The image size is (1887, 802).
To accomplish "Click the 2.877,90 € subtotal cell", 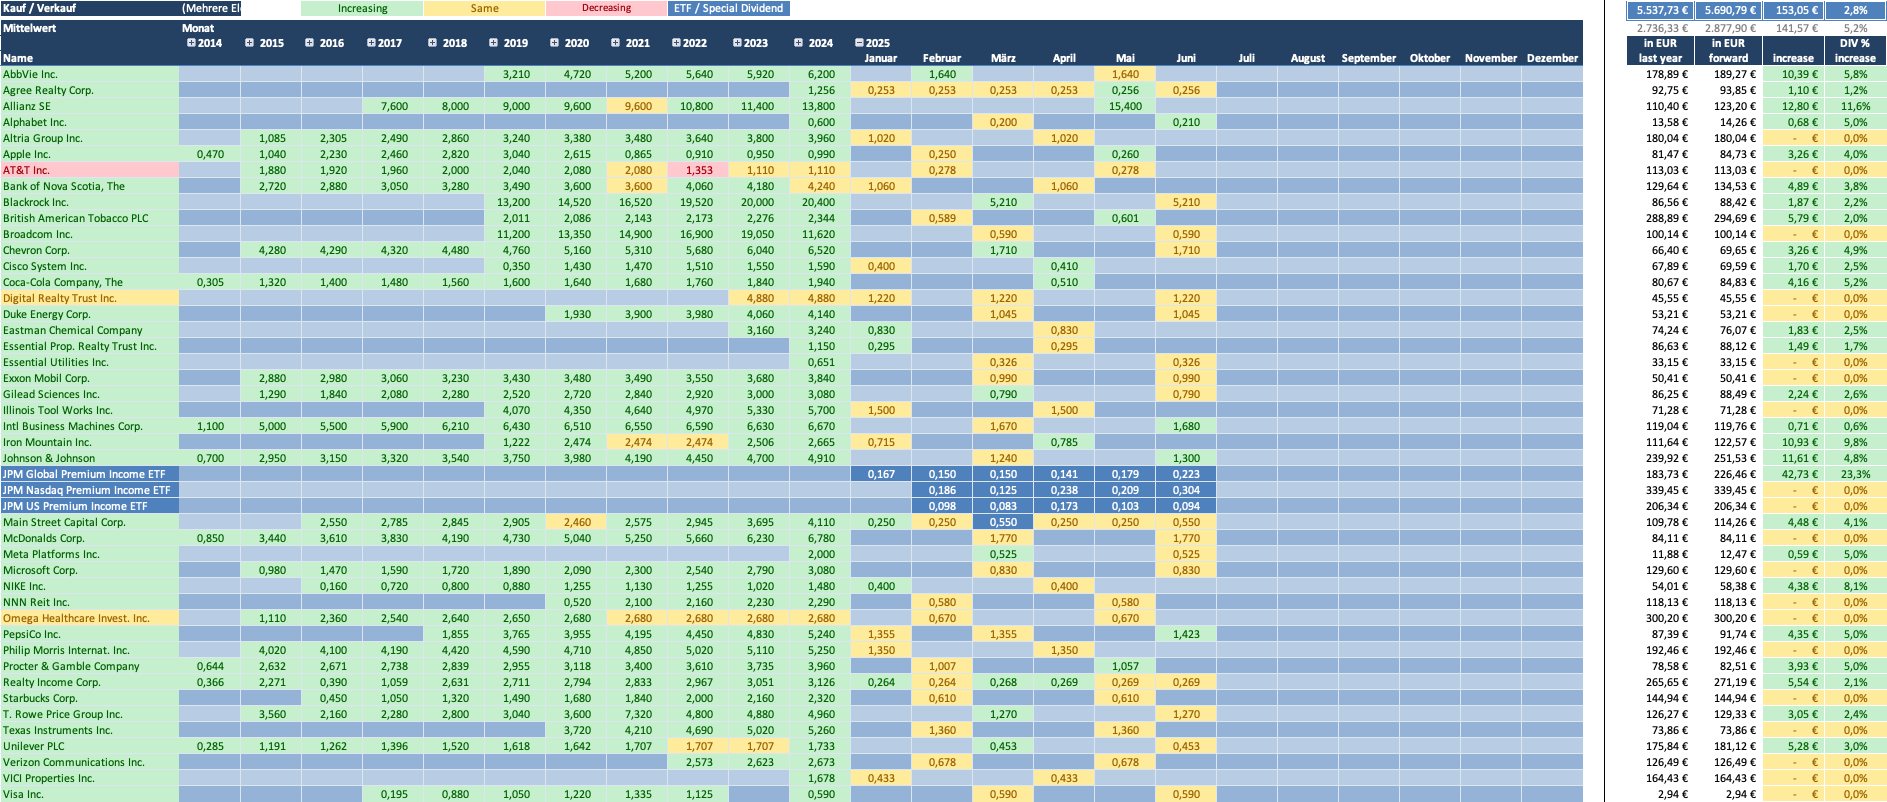I will (x=1728, y=28).
